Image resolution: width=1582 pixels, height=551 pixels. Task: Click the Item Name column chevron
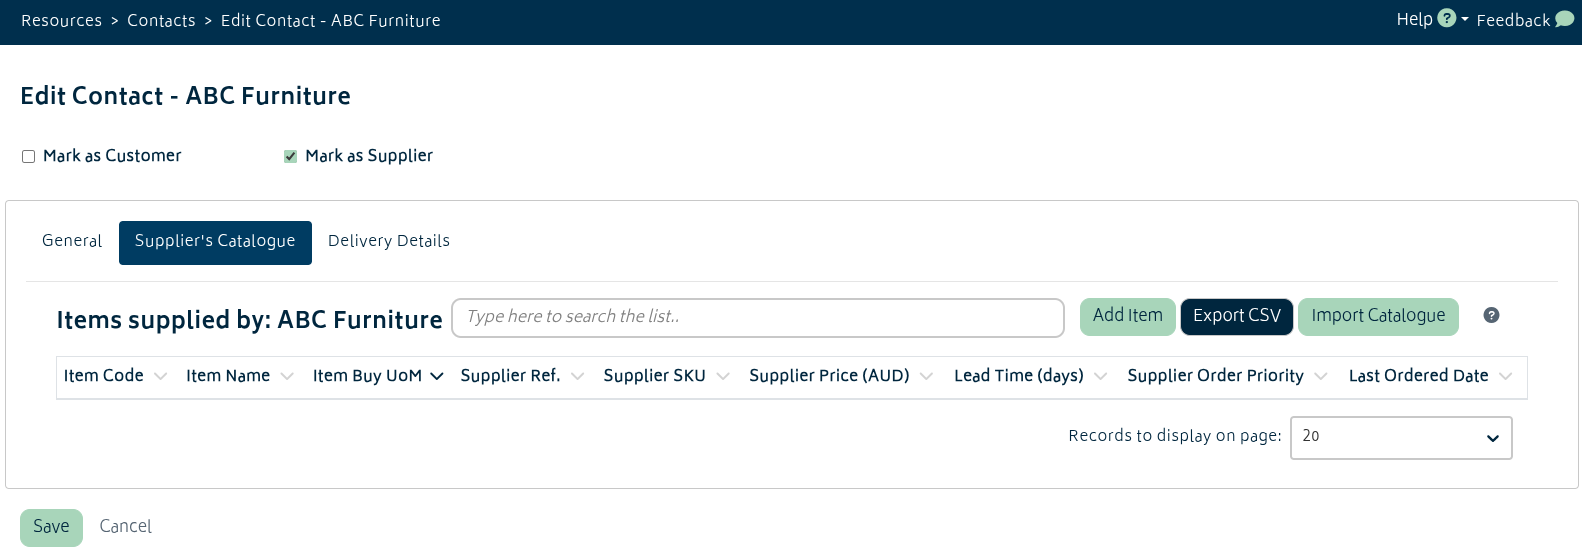coord(287,377)
